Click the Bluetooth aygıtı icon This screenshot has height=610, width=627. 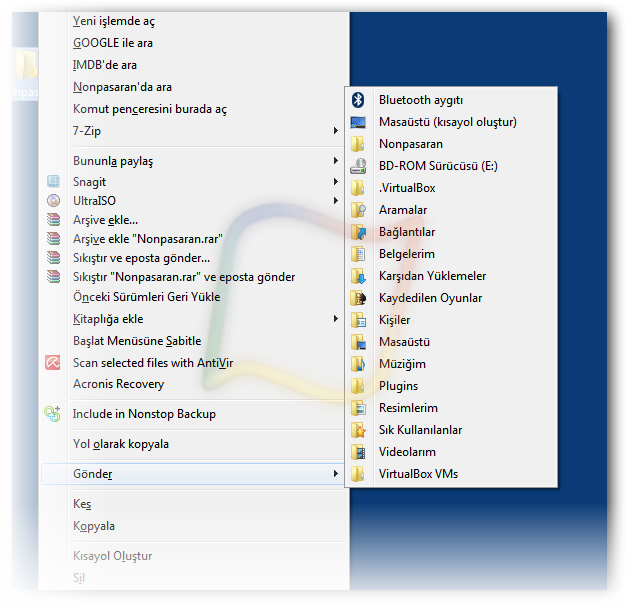point(358,100)
